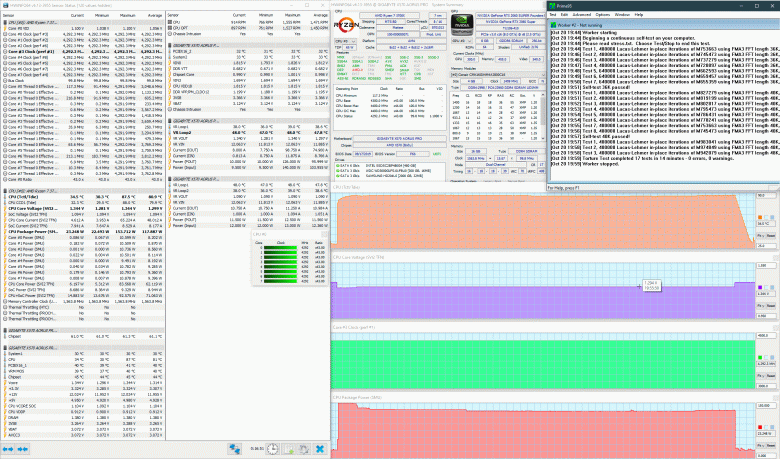Select the CPU Package Power sensor row
The height and width of the screenshot is (459, 780).
(82, 232)
